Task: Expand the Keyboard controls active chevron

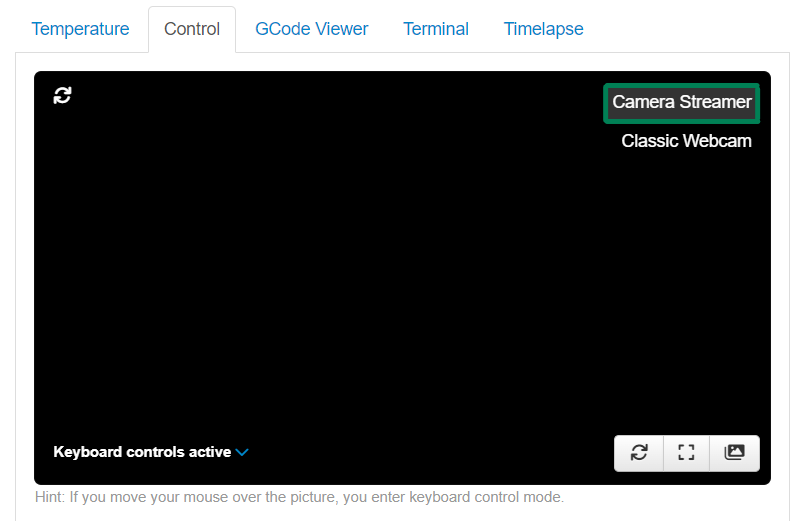Action: 242,452
